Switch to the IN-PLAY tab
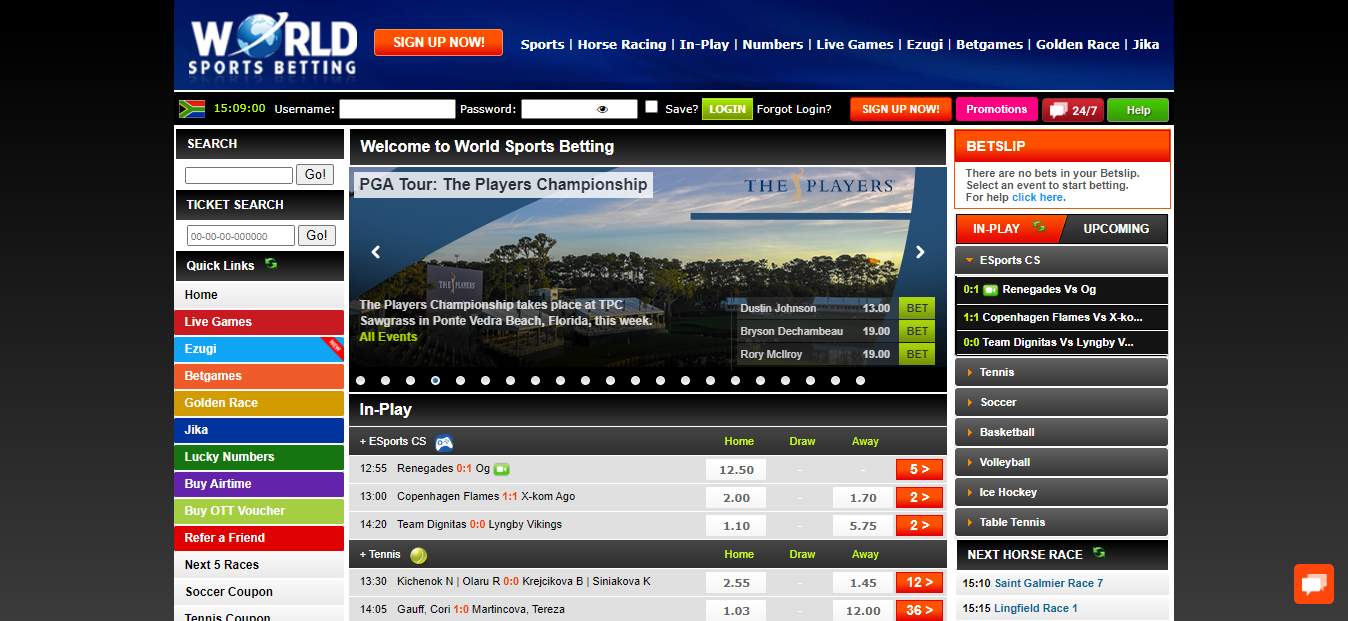The image size is (1348, 621). [1010, 229]
